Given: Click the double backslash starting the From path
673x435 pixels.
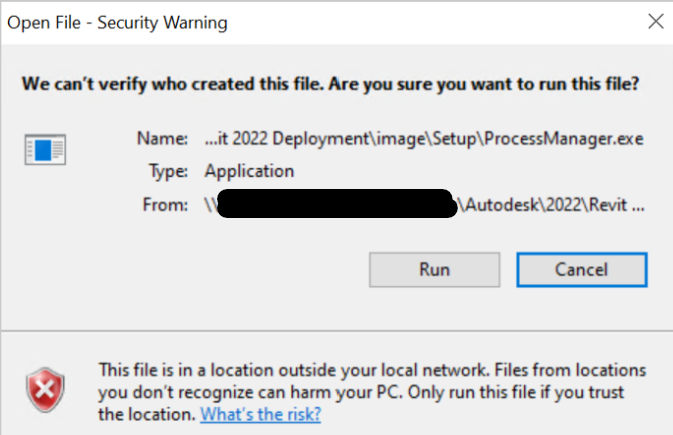Looking at the screenshot, I should coord(210,205).
